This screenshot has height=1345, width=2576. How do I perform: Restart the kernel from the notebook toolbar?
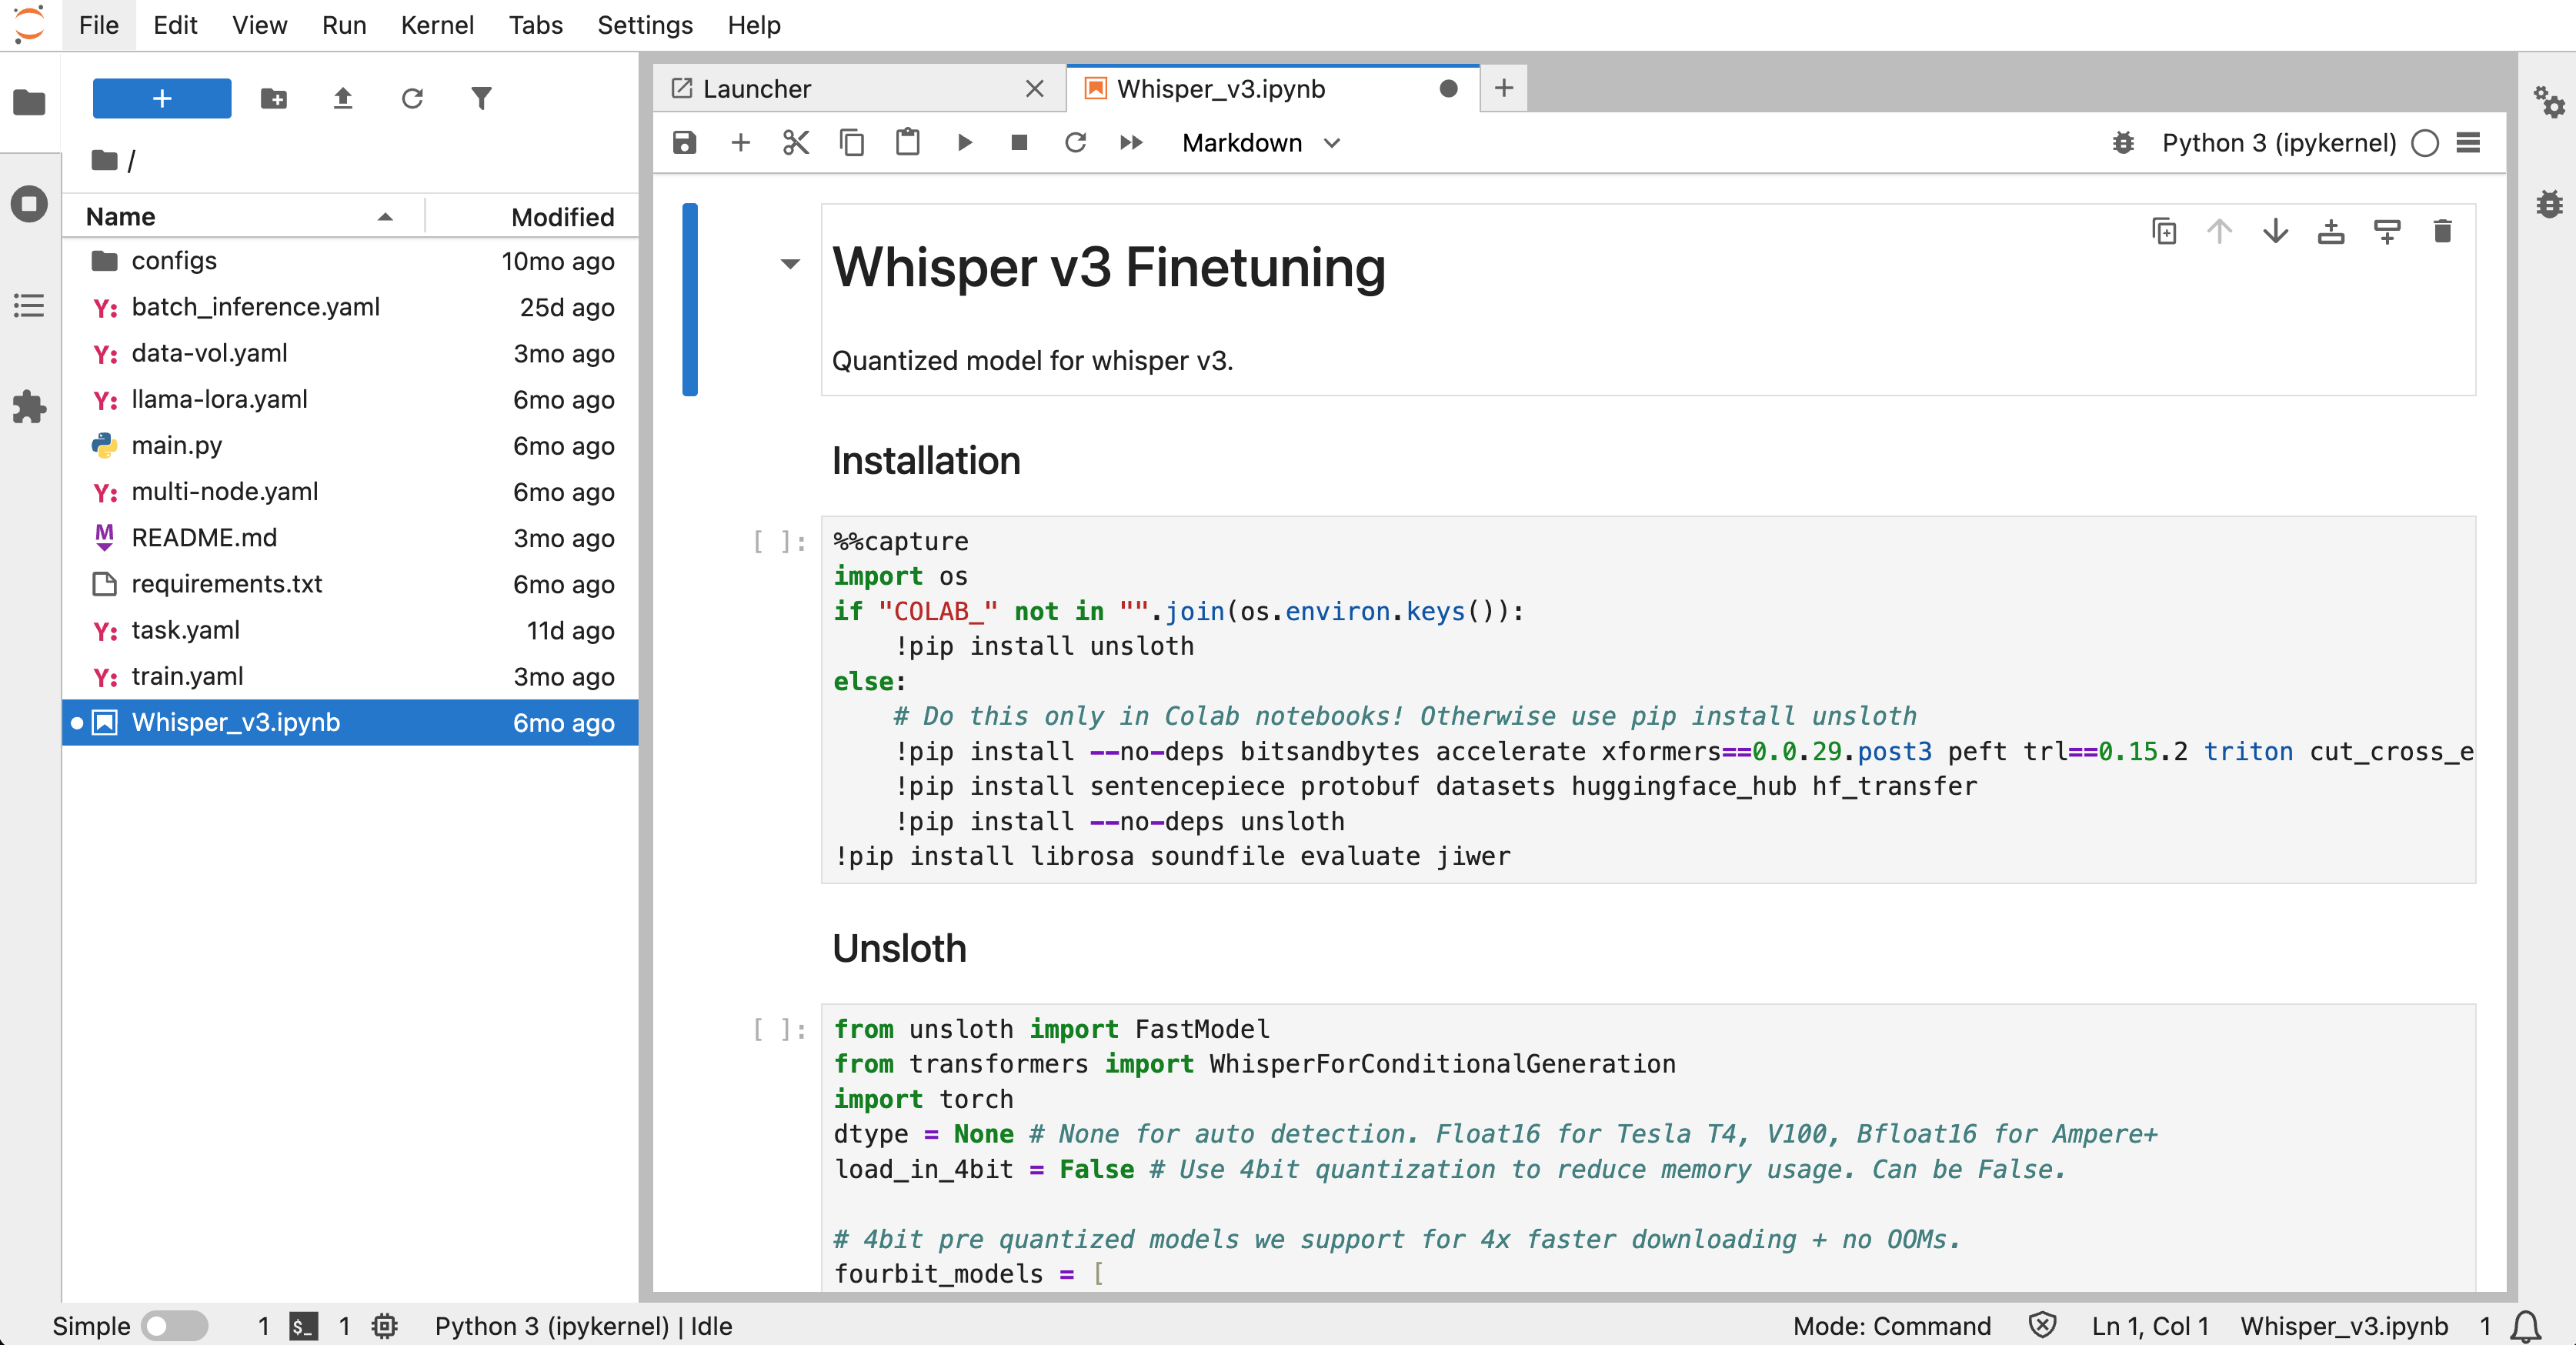click(1075, 143)
